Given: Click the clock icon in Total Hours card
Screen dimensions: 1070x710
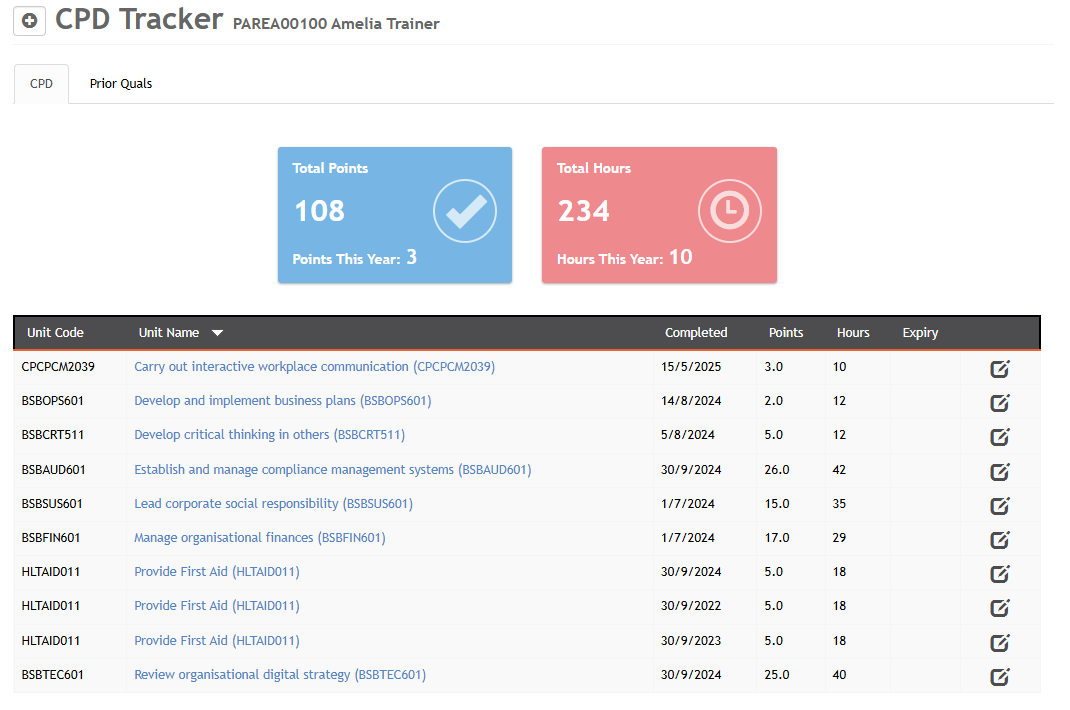Looking at the screenshot, I should (729, 211).
